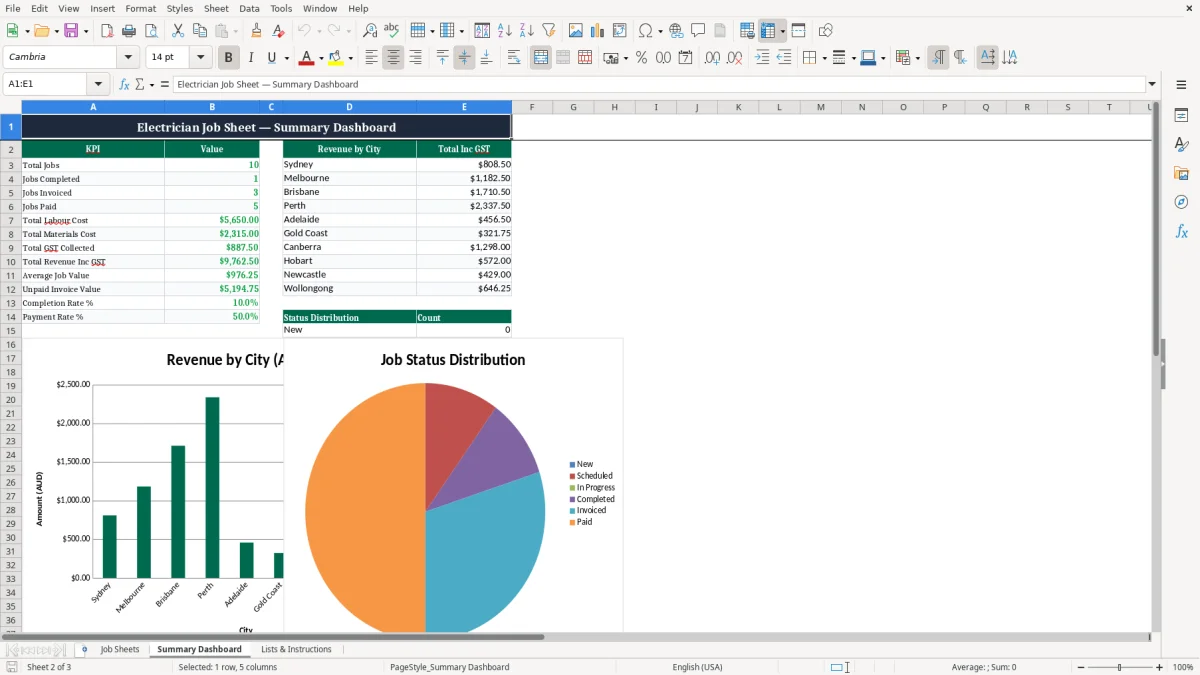Open the Font Size dropdown arrow
Image resolution: width=1200 pixels, height=675 pixels.
click(x=200, y=58)
